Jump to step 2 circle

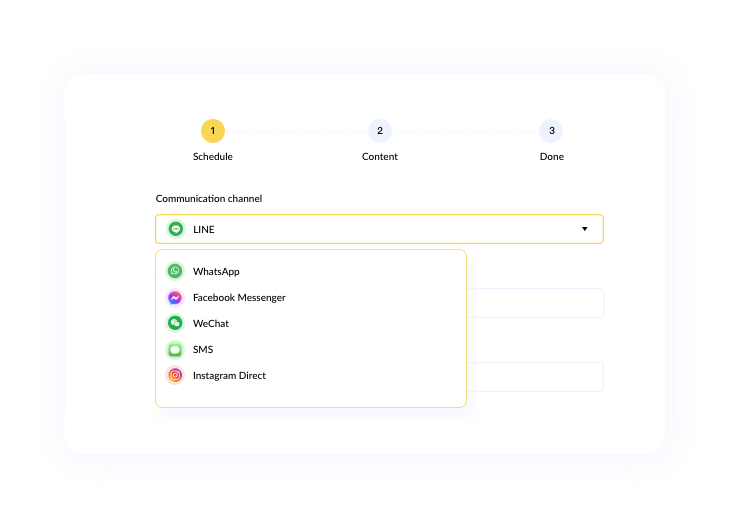tap(380, 131)
